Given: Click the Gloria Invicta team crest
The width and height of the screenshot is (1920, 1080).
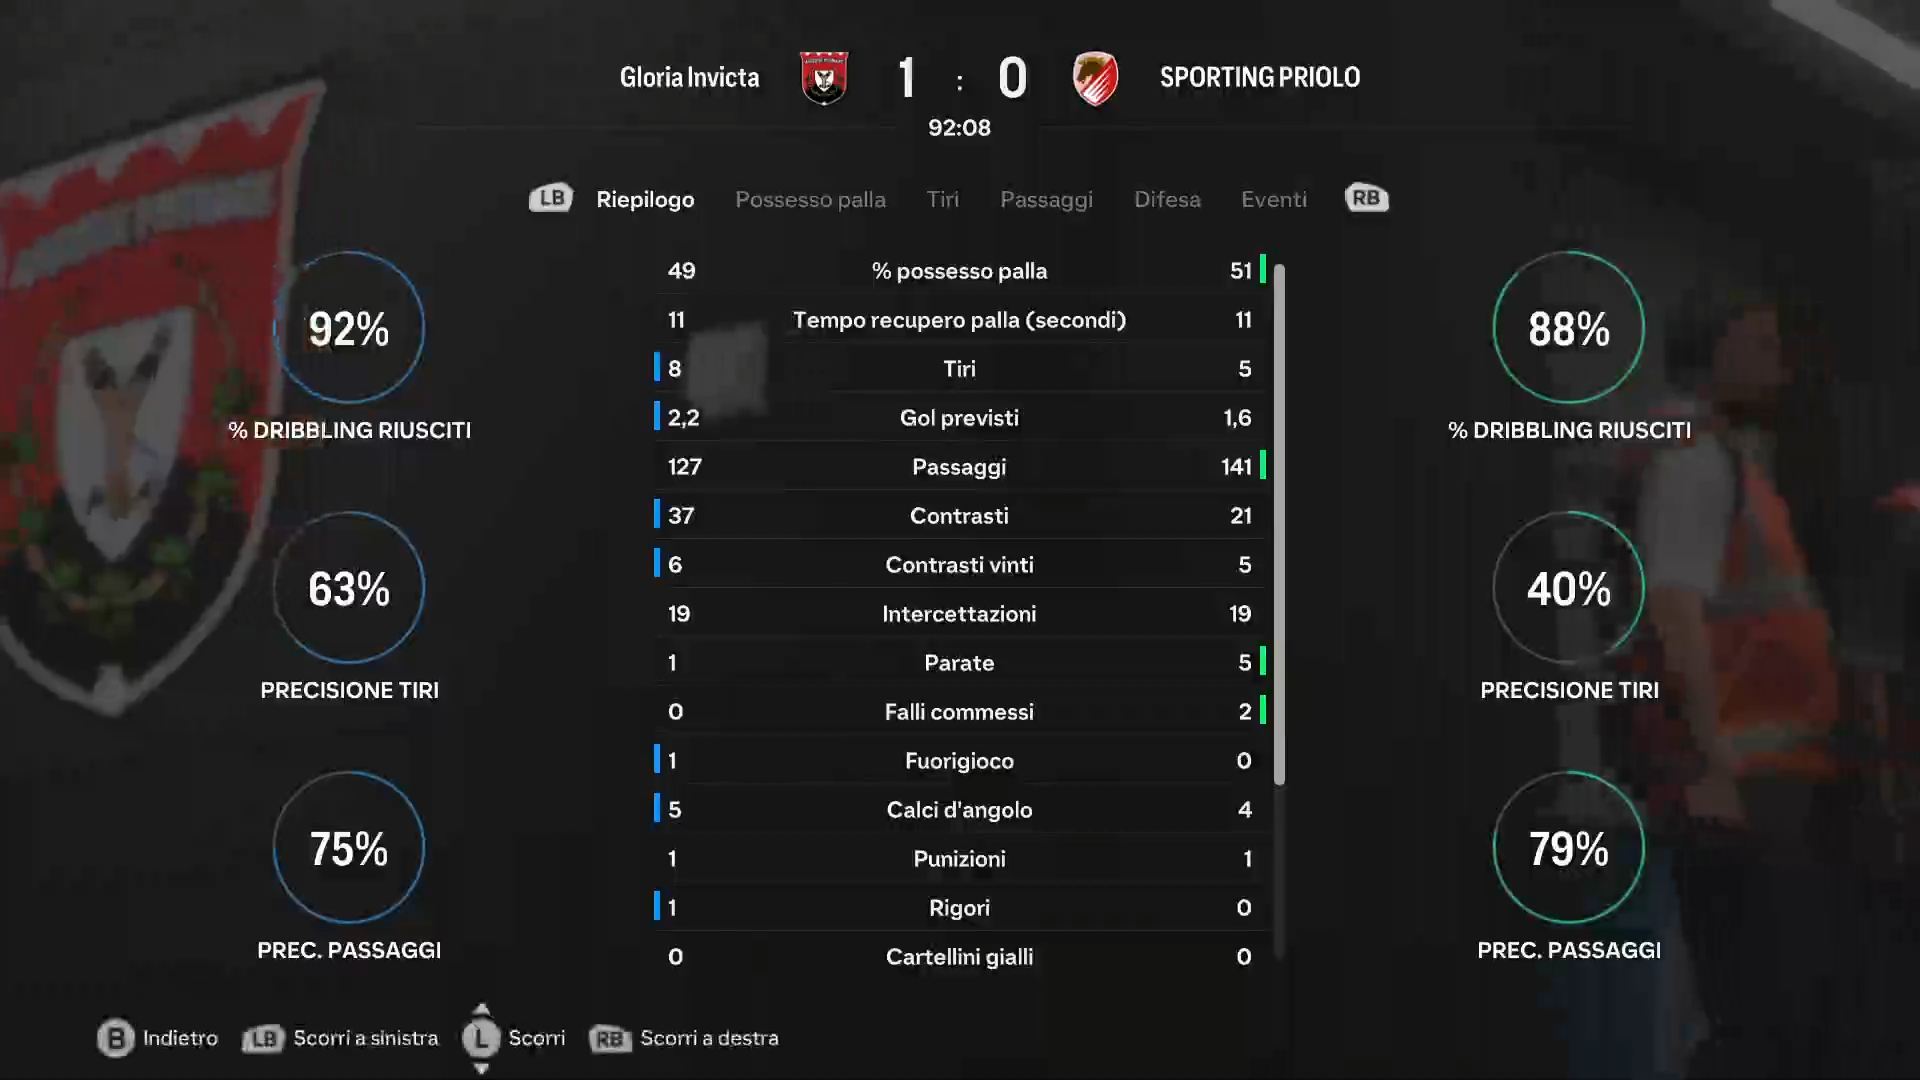Looking at the screenshot, I should (x=824, y=78).
